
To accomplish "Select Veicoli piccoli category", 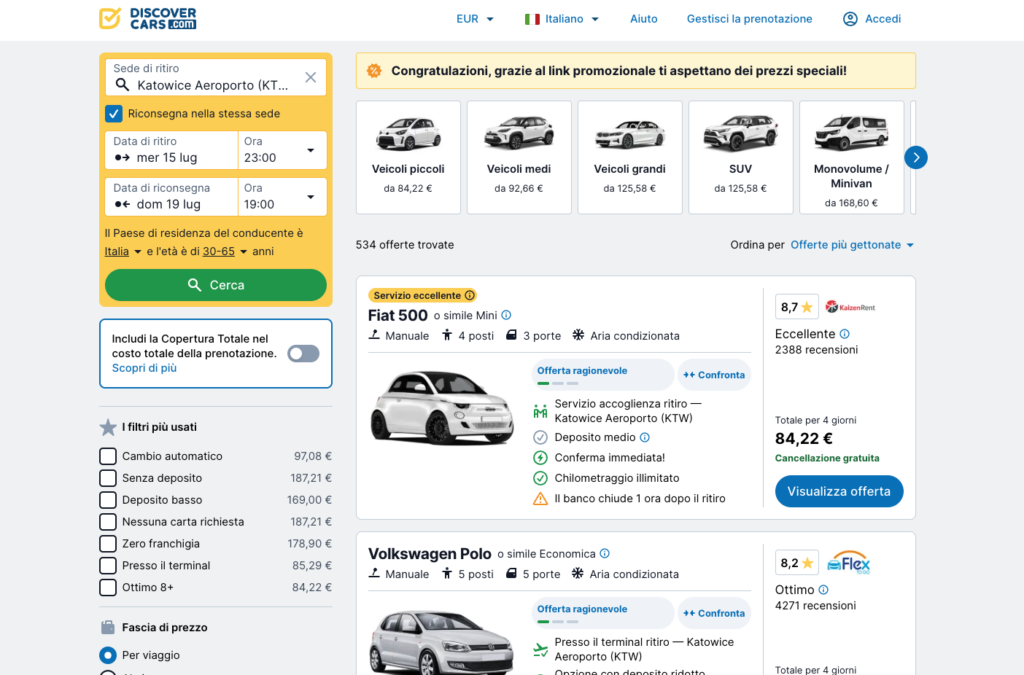I will (408, 157).
